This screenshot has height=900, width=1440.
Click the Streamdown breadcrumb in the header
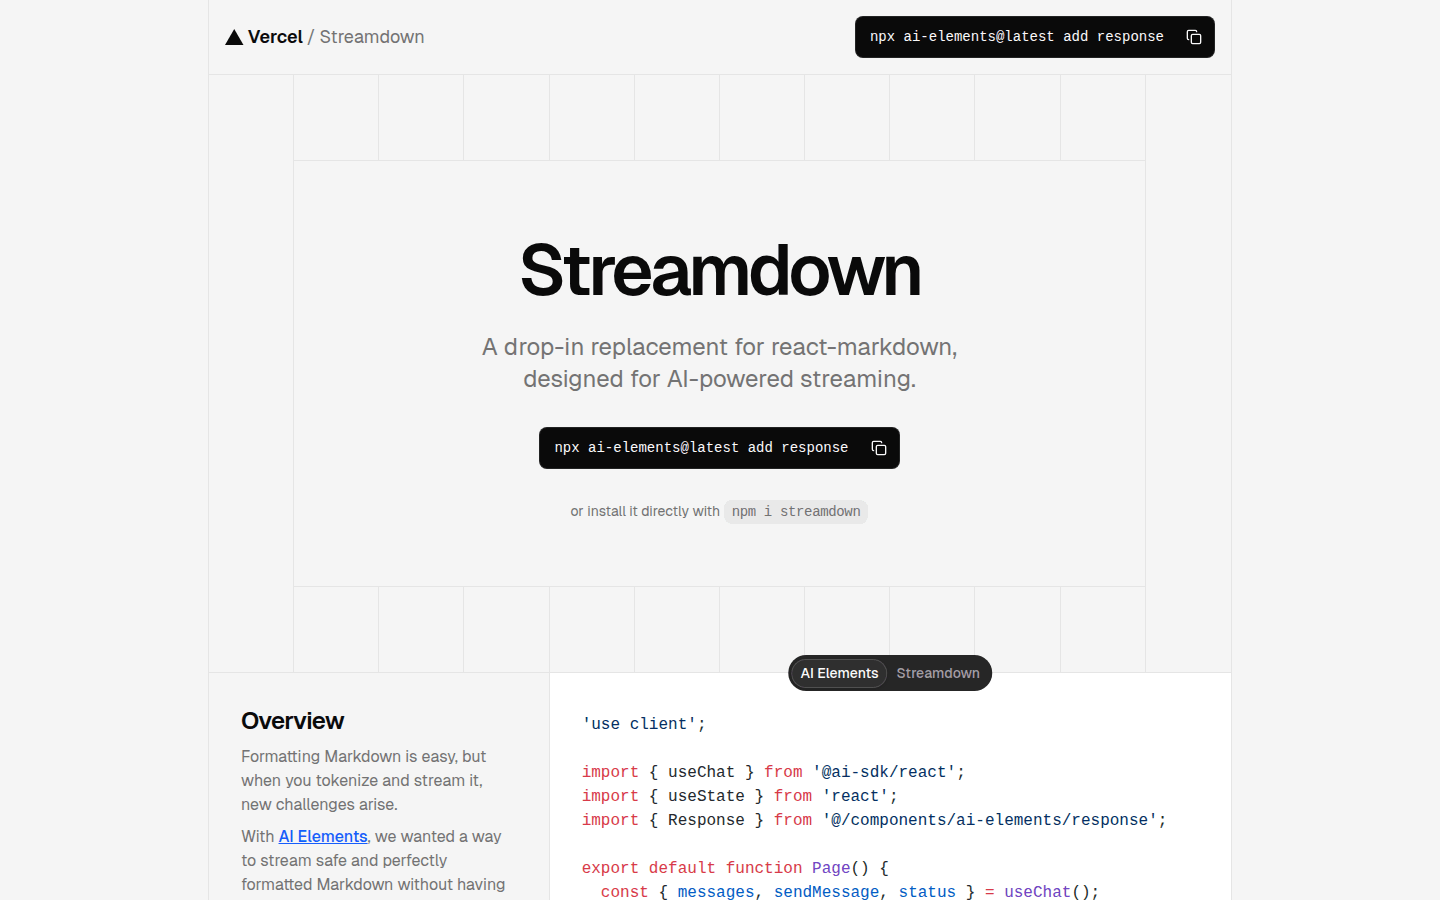point(371,37)
